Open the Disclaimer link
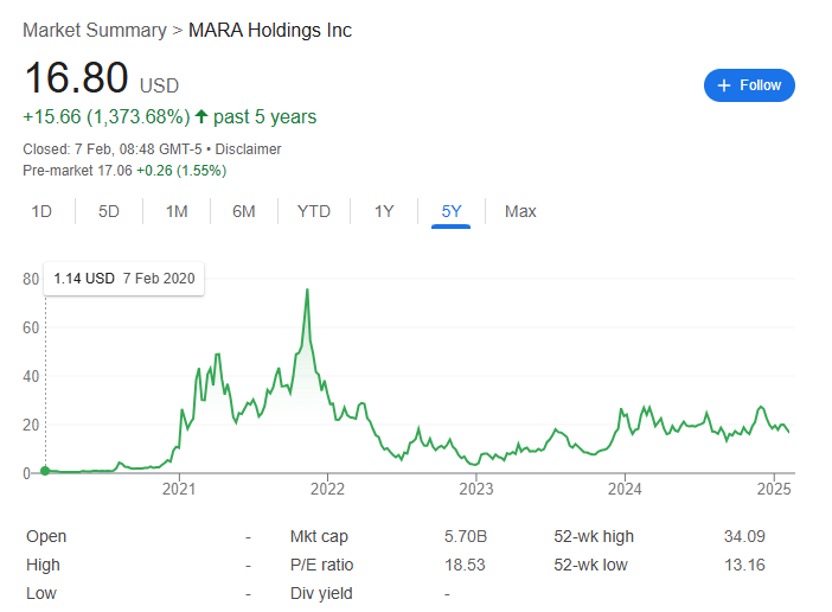The width and height of the screenshot is (832, 612). click(249, 149)
